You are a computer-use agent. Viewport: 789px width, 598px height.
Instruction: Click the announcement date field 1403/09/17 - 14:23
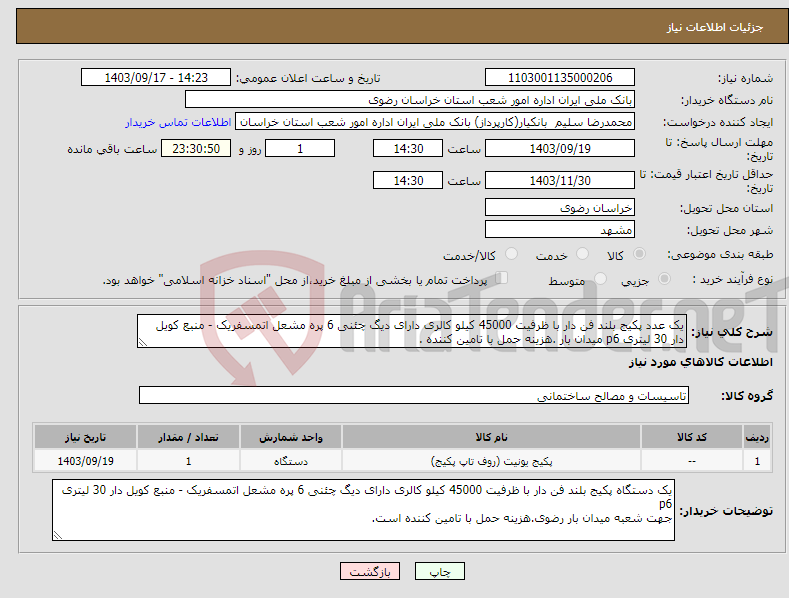[x=156, y=78]
